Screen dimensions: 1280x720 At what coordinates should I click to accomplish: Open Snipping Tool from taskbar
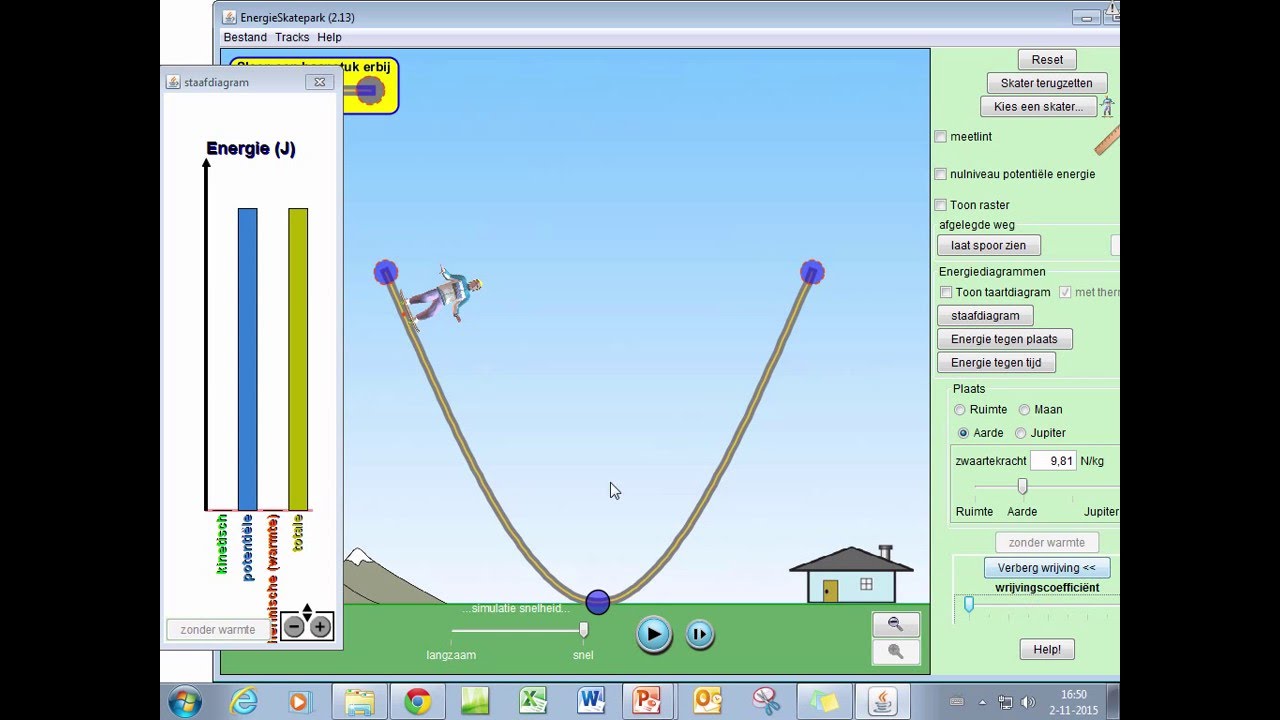point(765,701)
